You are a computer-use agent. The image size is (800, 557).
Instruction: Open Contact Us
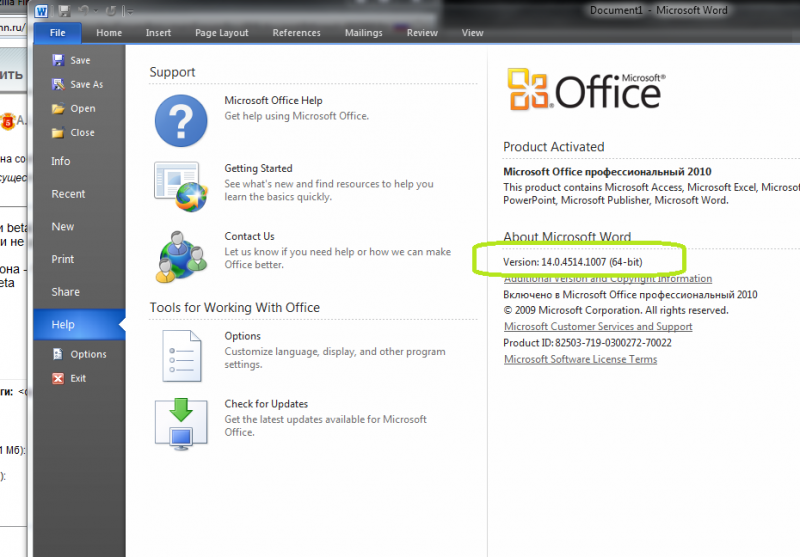249,236
